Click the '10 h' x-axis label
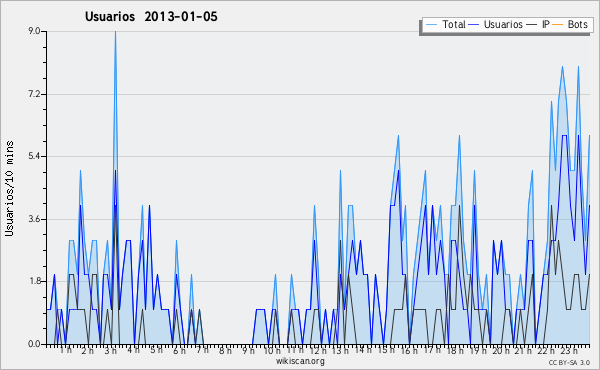This screenshot has width=600, height=370. [x=272, y=350]
